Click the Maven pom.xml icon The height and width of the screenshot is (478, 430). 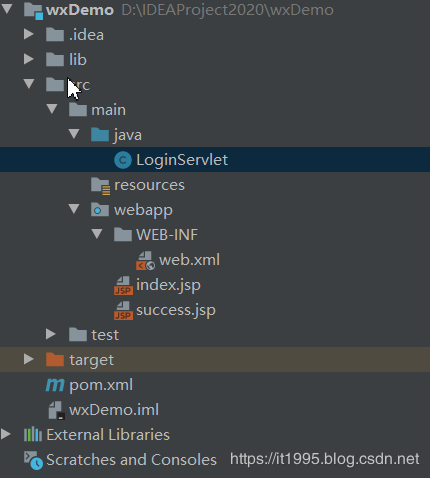(55, 385)
